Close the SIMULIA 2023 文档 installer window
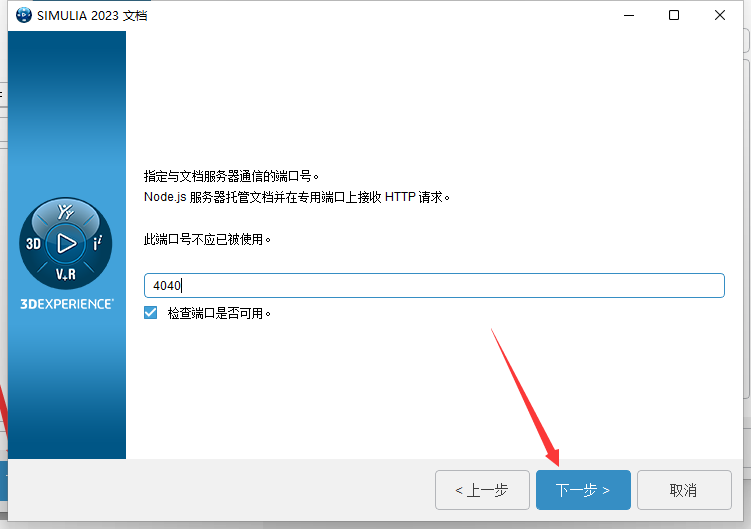The height and width of the screenshot is (529, 751). (x=719, y=15)
